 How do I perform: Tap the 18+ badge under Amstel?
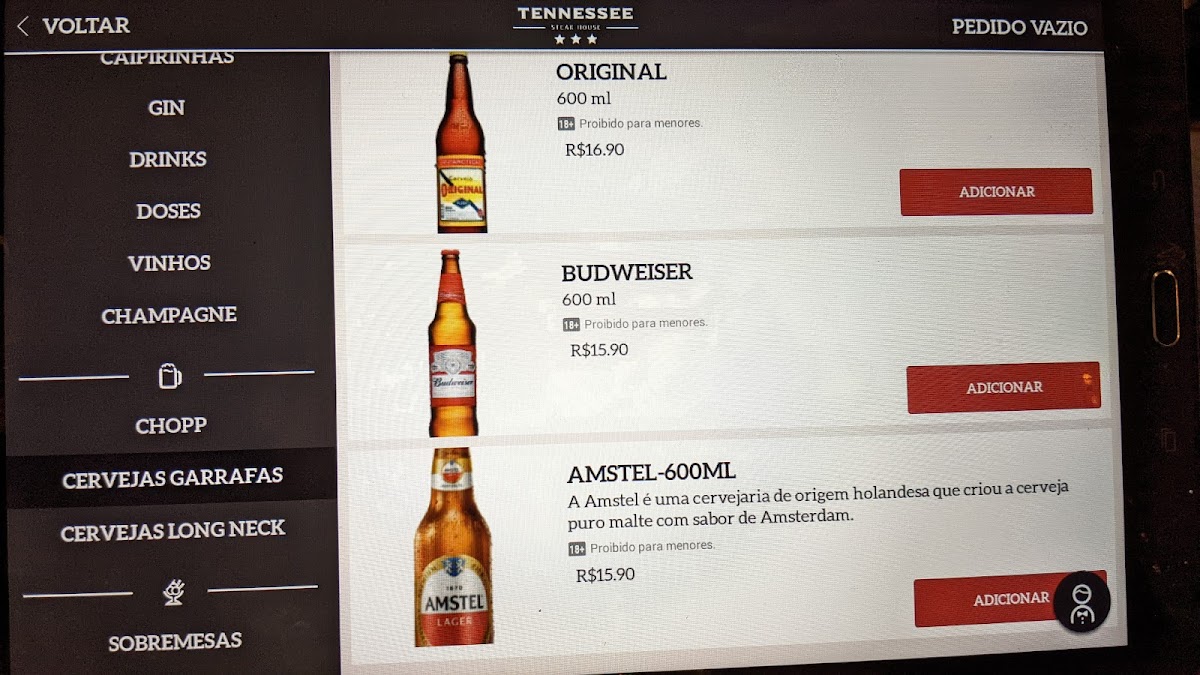tap(577, 548)
